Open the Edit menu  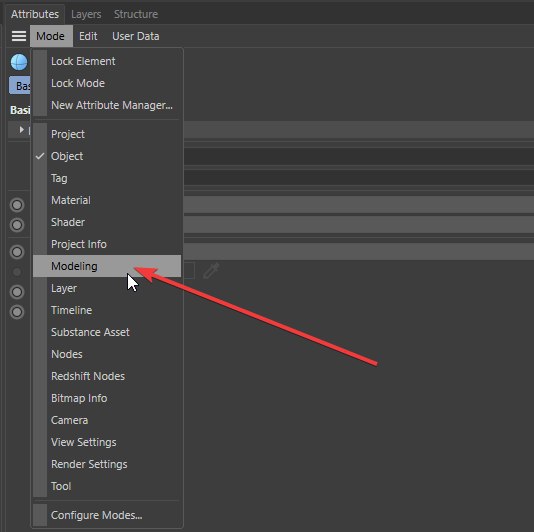click(88, 36)
